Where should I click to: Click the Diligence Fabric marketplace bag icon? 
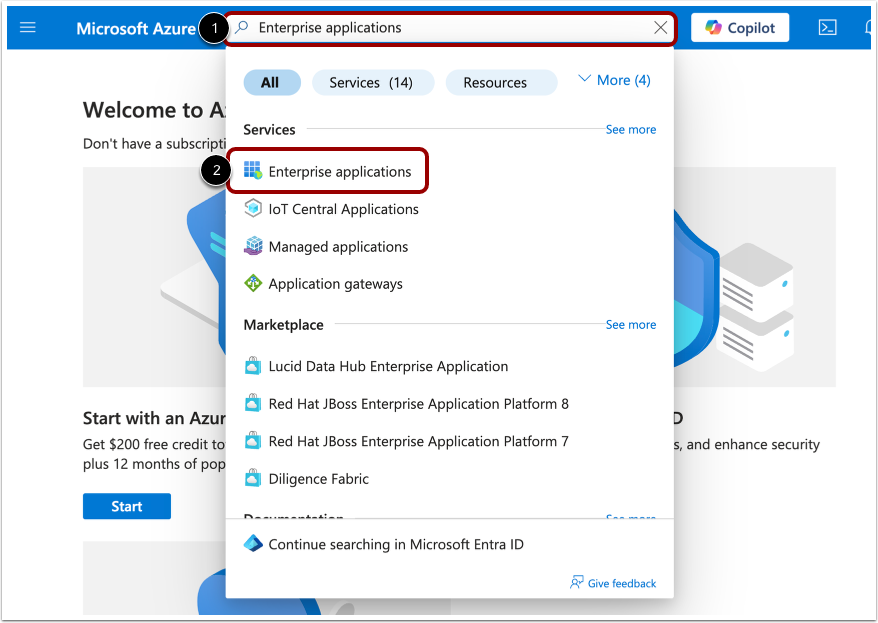tap(253, 478)
